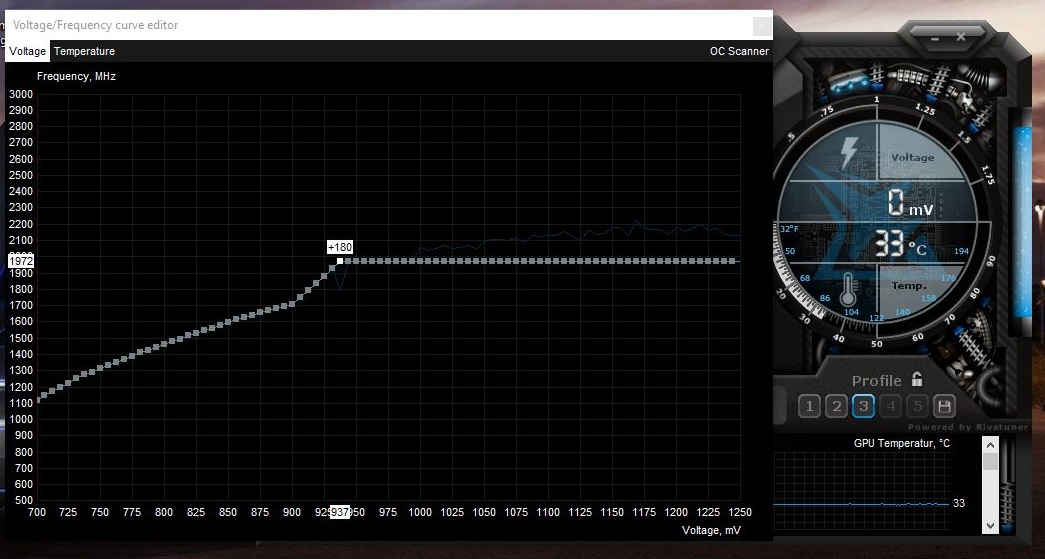Click the +180 offset tooltip

point(340,247)
